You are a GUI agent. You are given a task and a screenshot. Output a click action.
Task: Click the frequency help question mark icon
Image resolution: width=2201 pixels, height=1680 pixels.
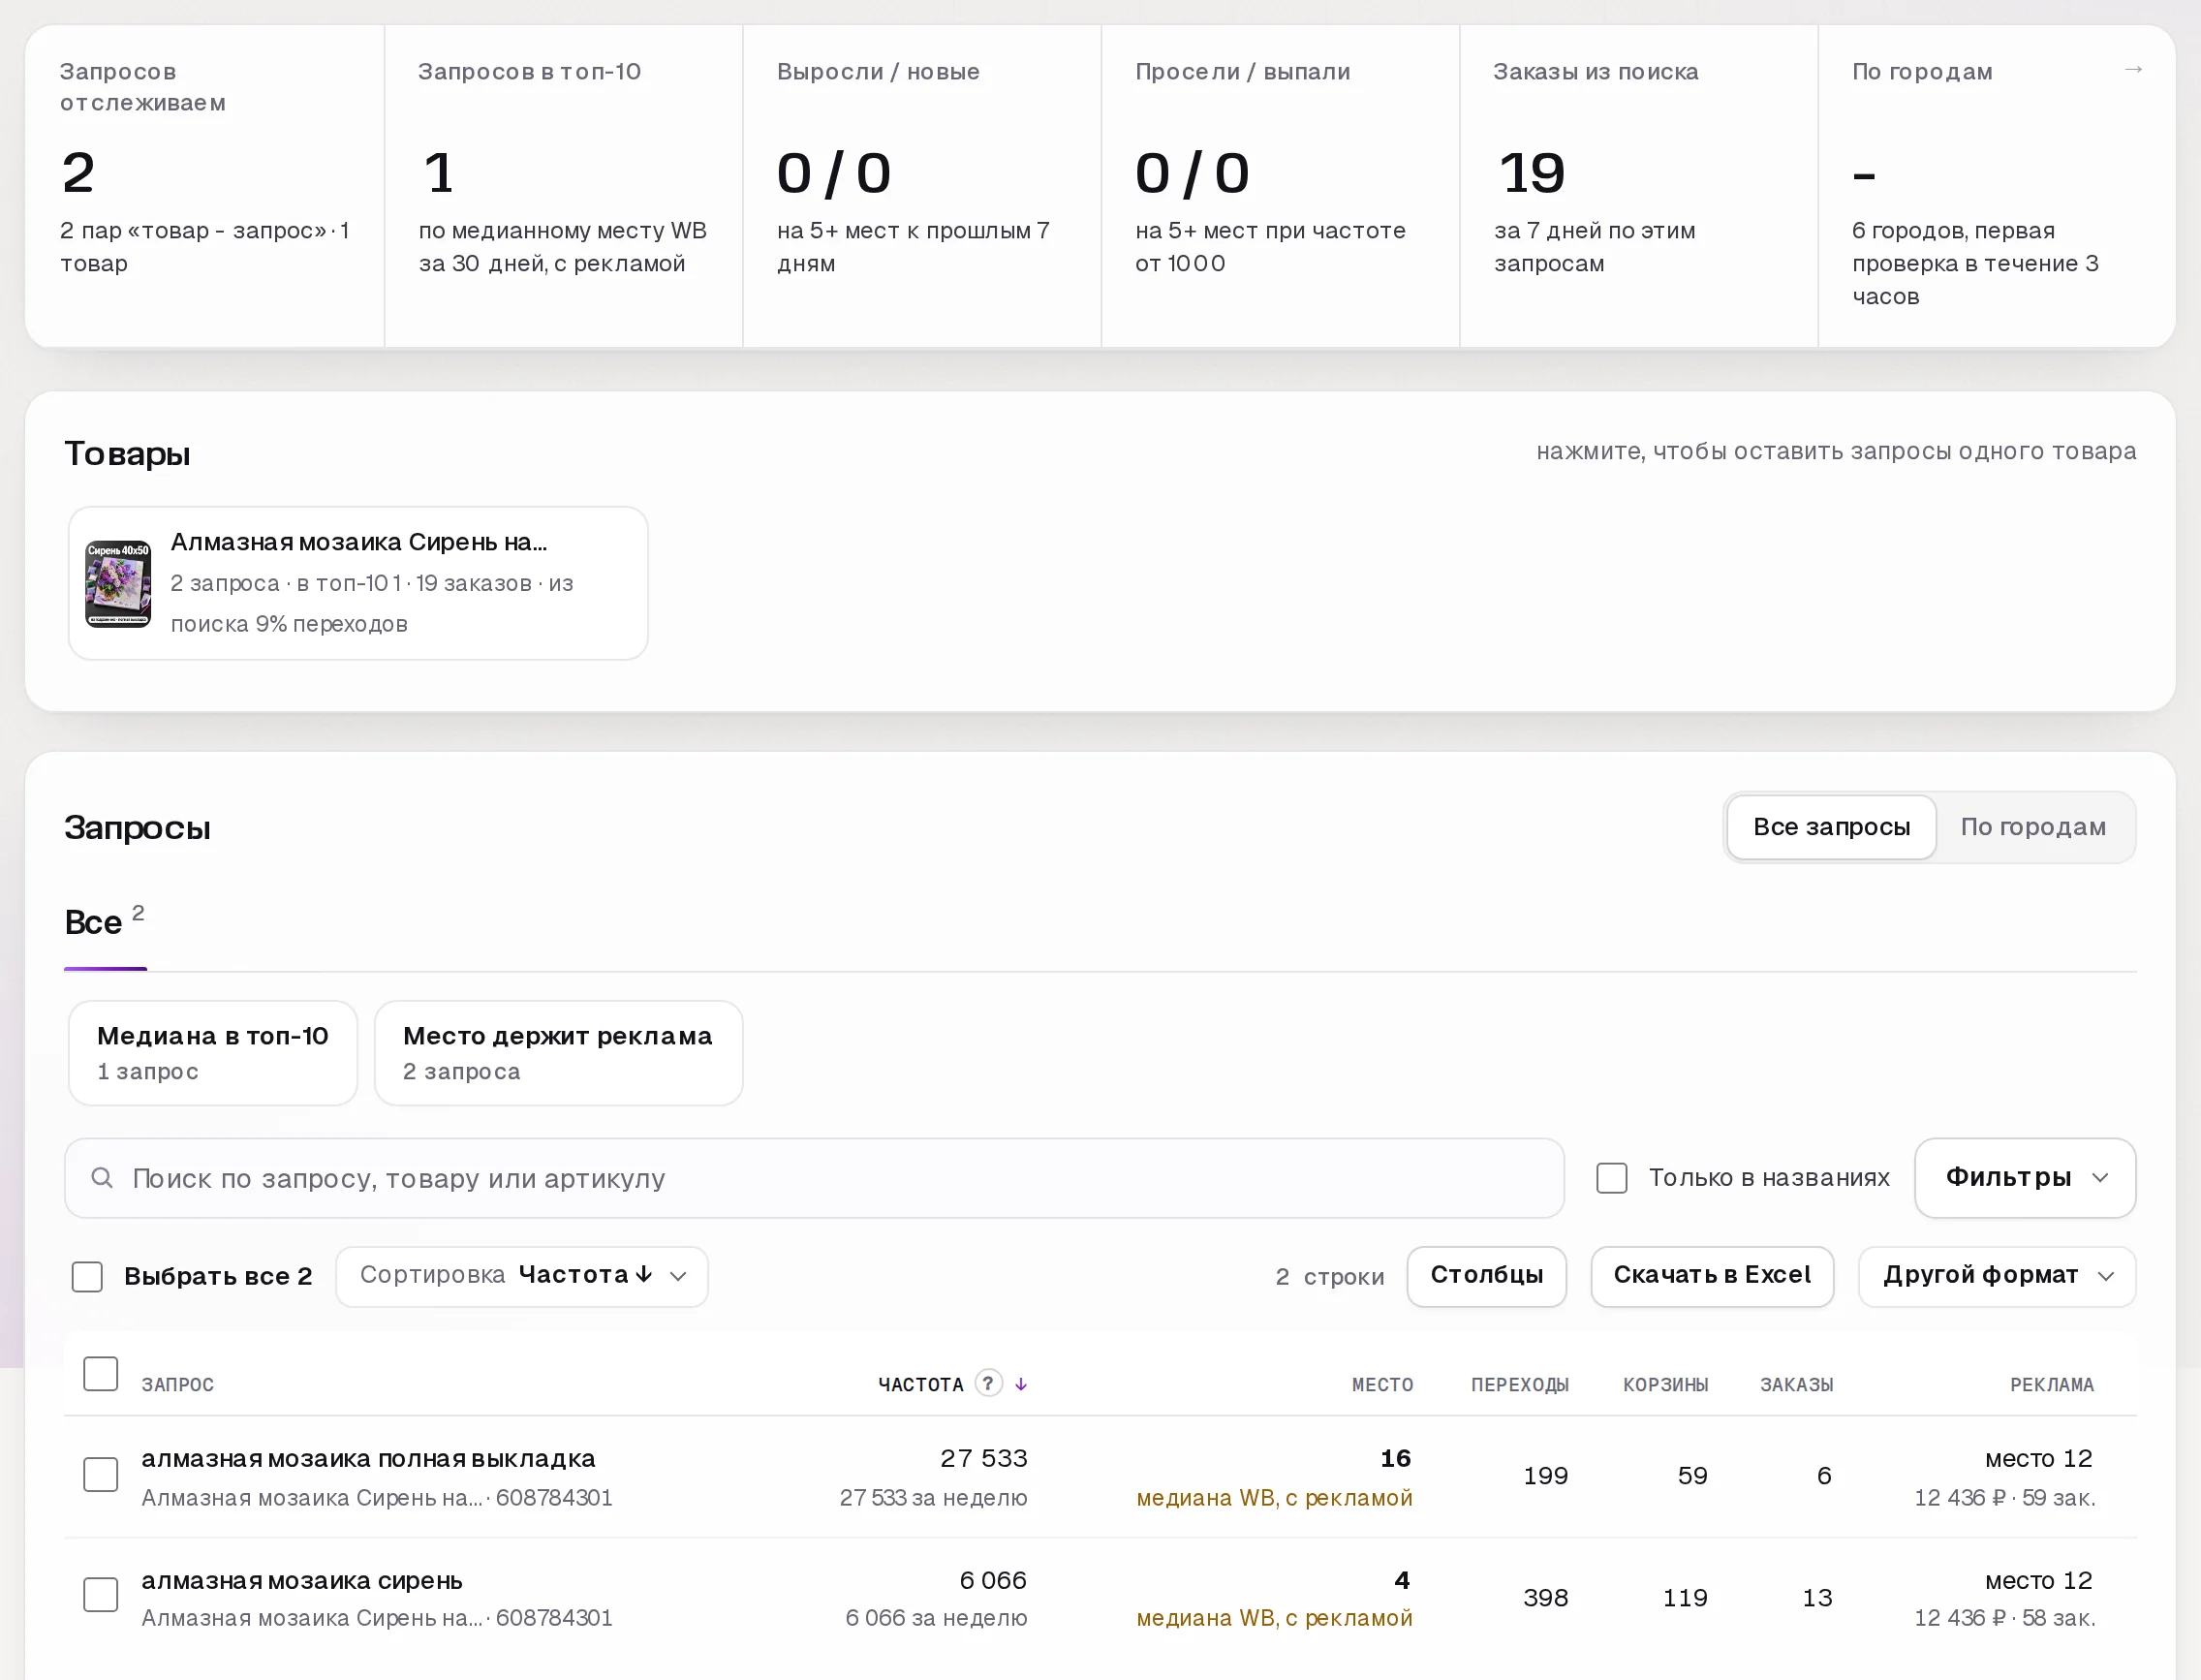pos(988,1383)
